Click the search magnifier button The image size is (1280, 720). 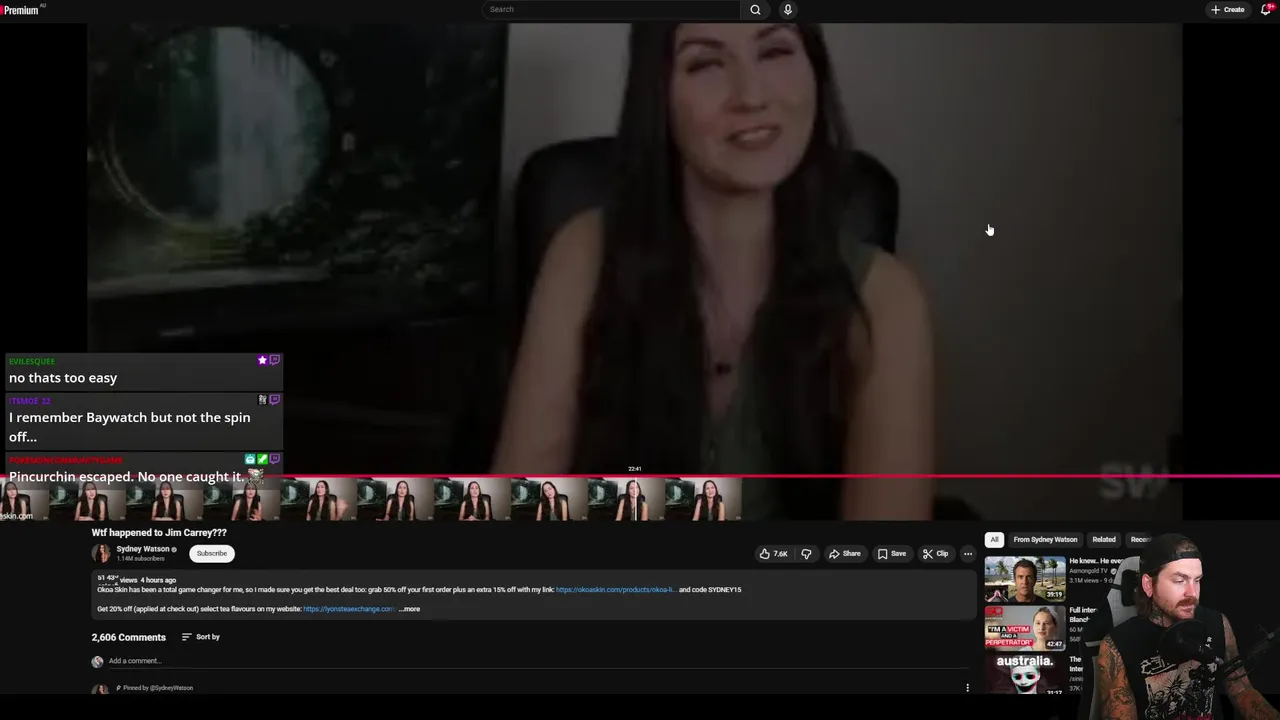pos(755,10)
